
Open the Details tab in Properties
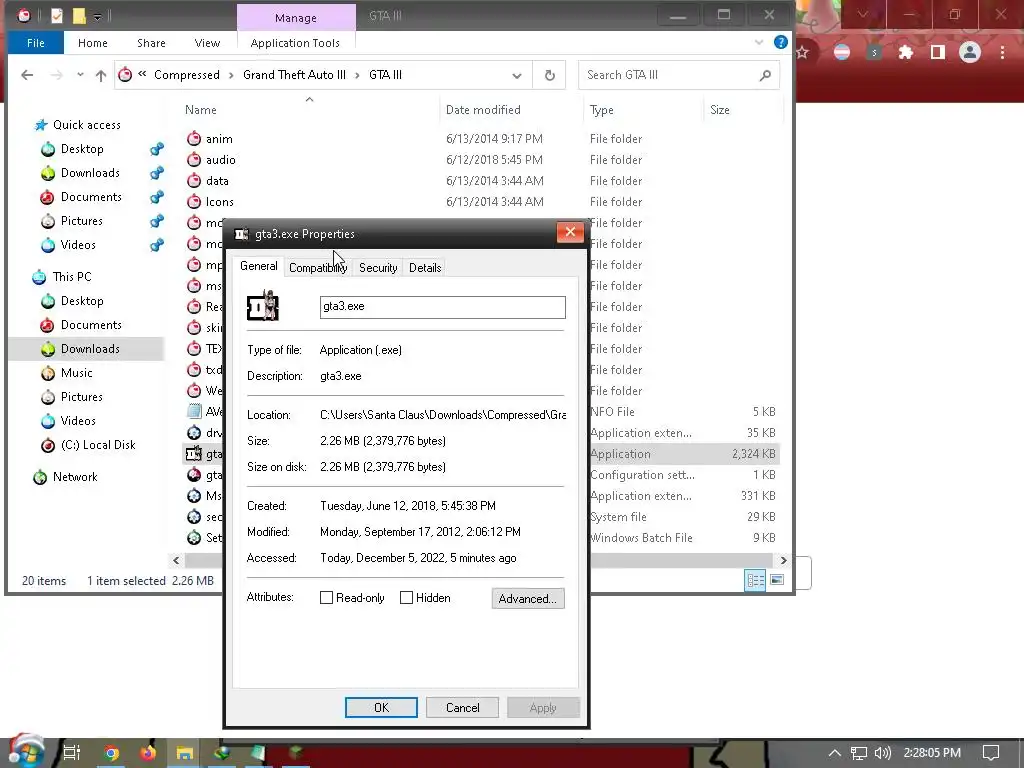425,268
